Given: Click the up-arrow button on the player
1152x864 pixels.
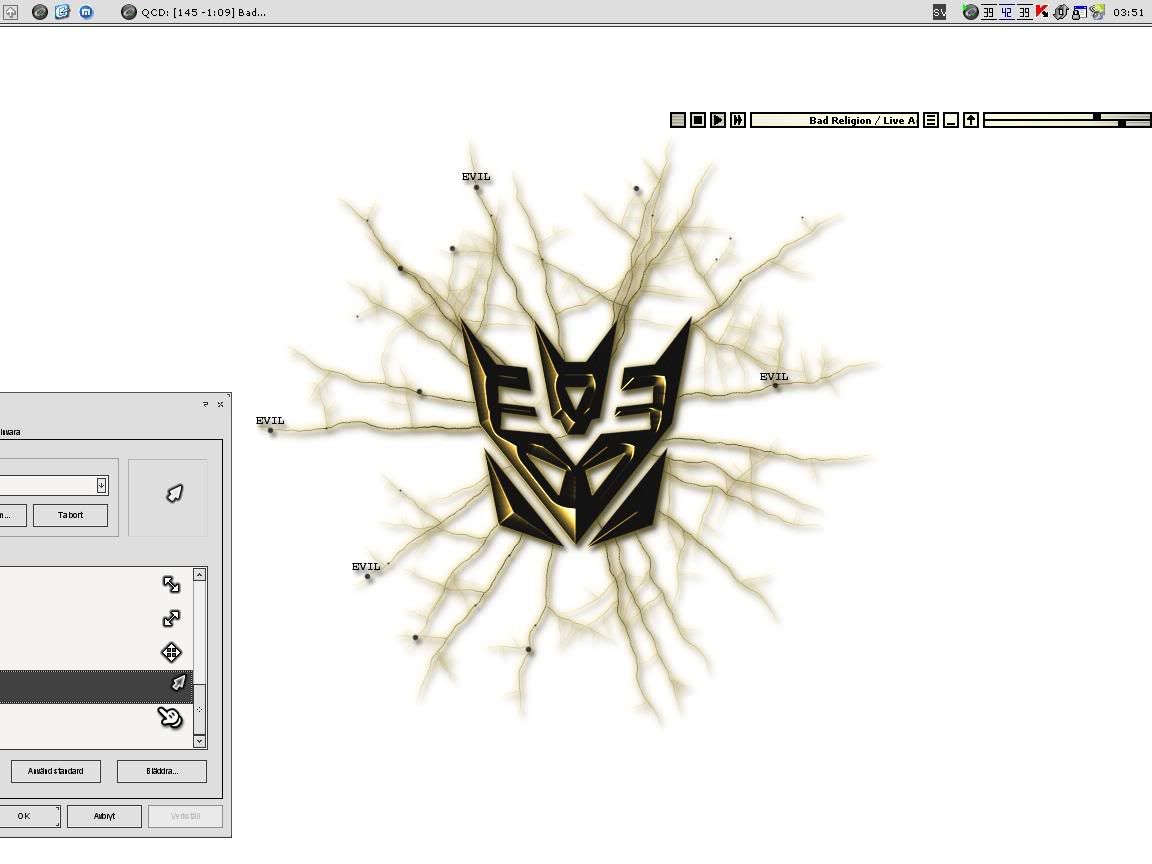Looking at the screenshot, I should (971, 120).
